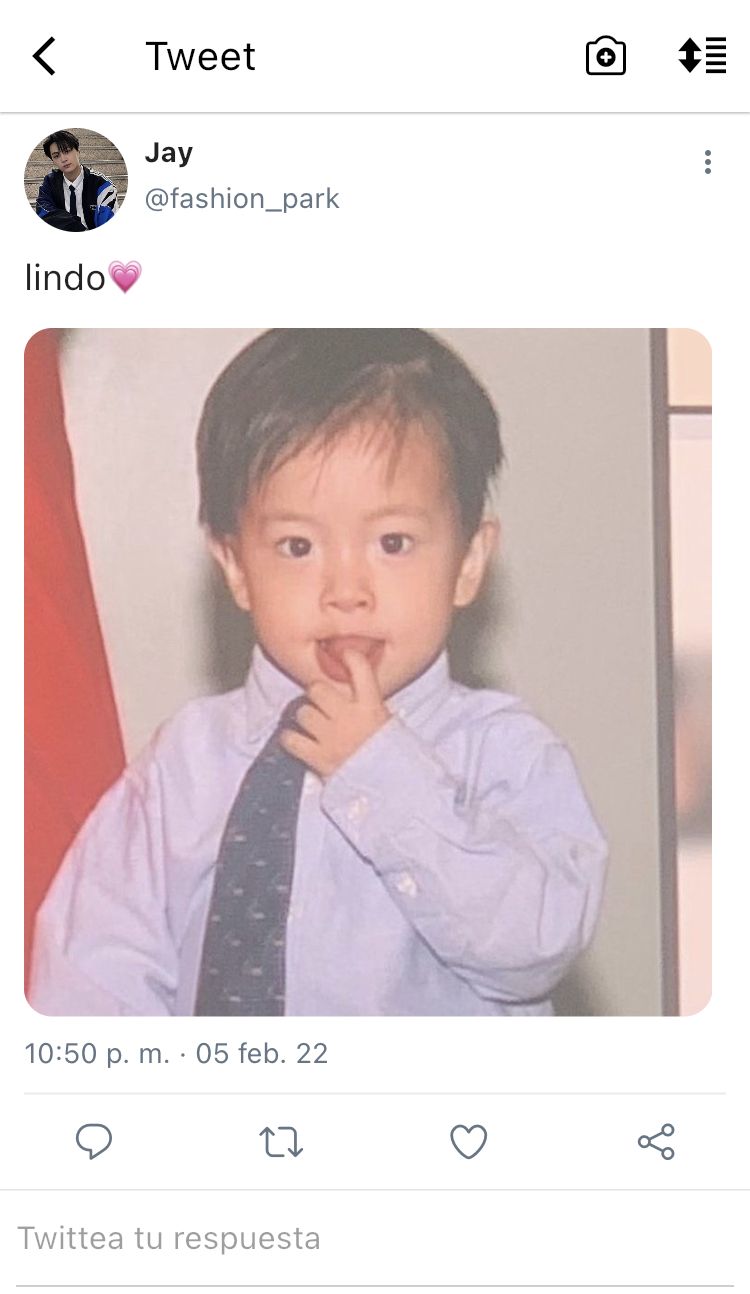Open the attached toddler photo
The width and height of the screenshot is (750, 1294).
point(368,672)
